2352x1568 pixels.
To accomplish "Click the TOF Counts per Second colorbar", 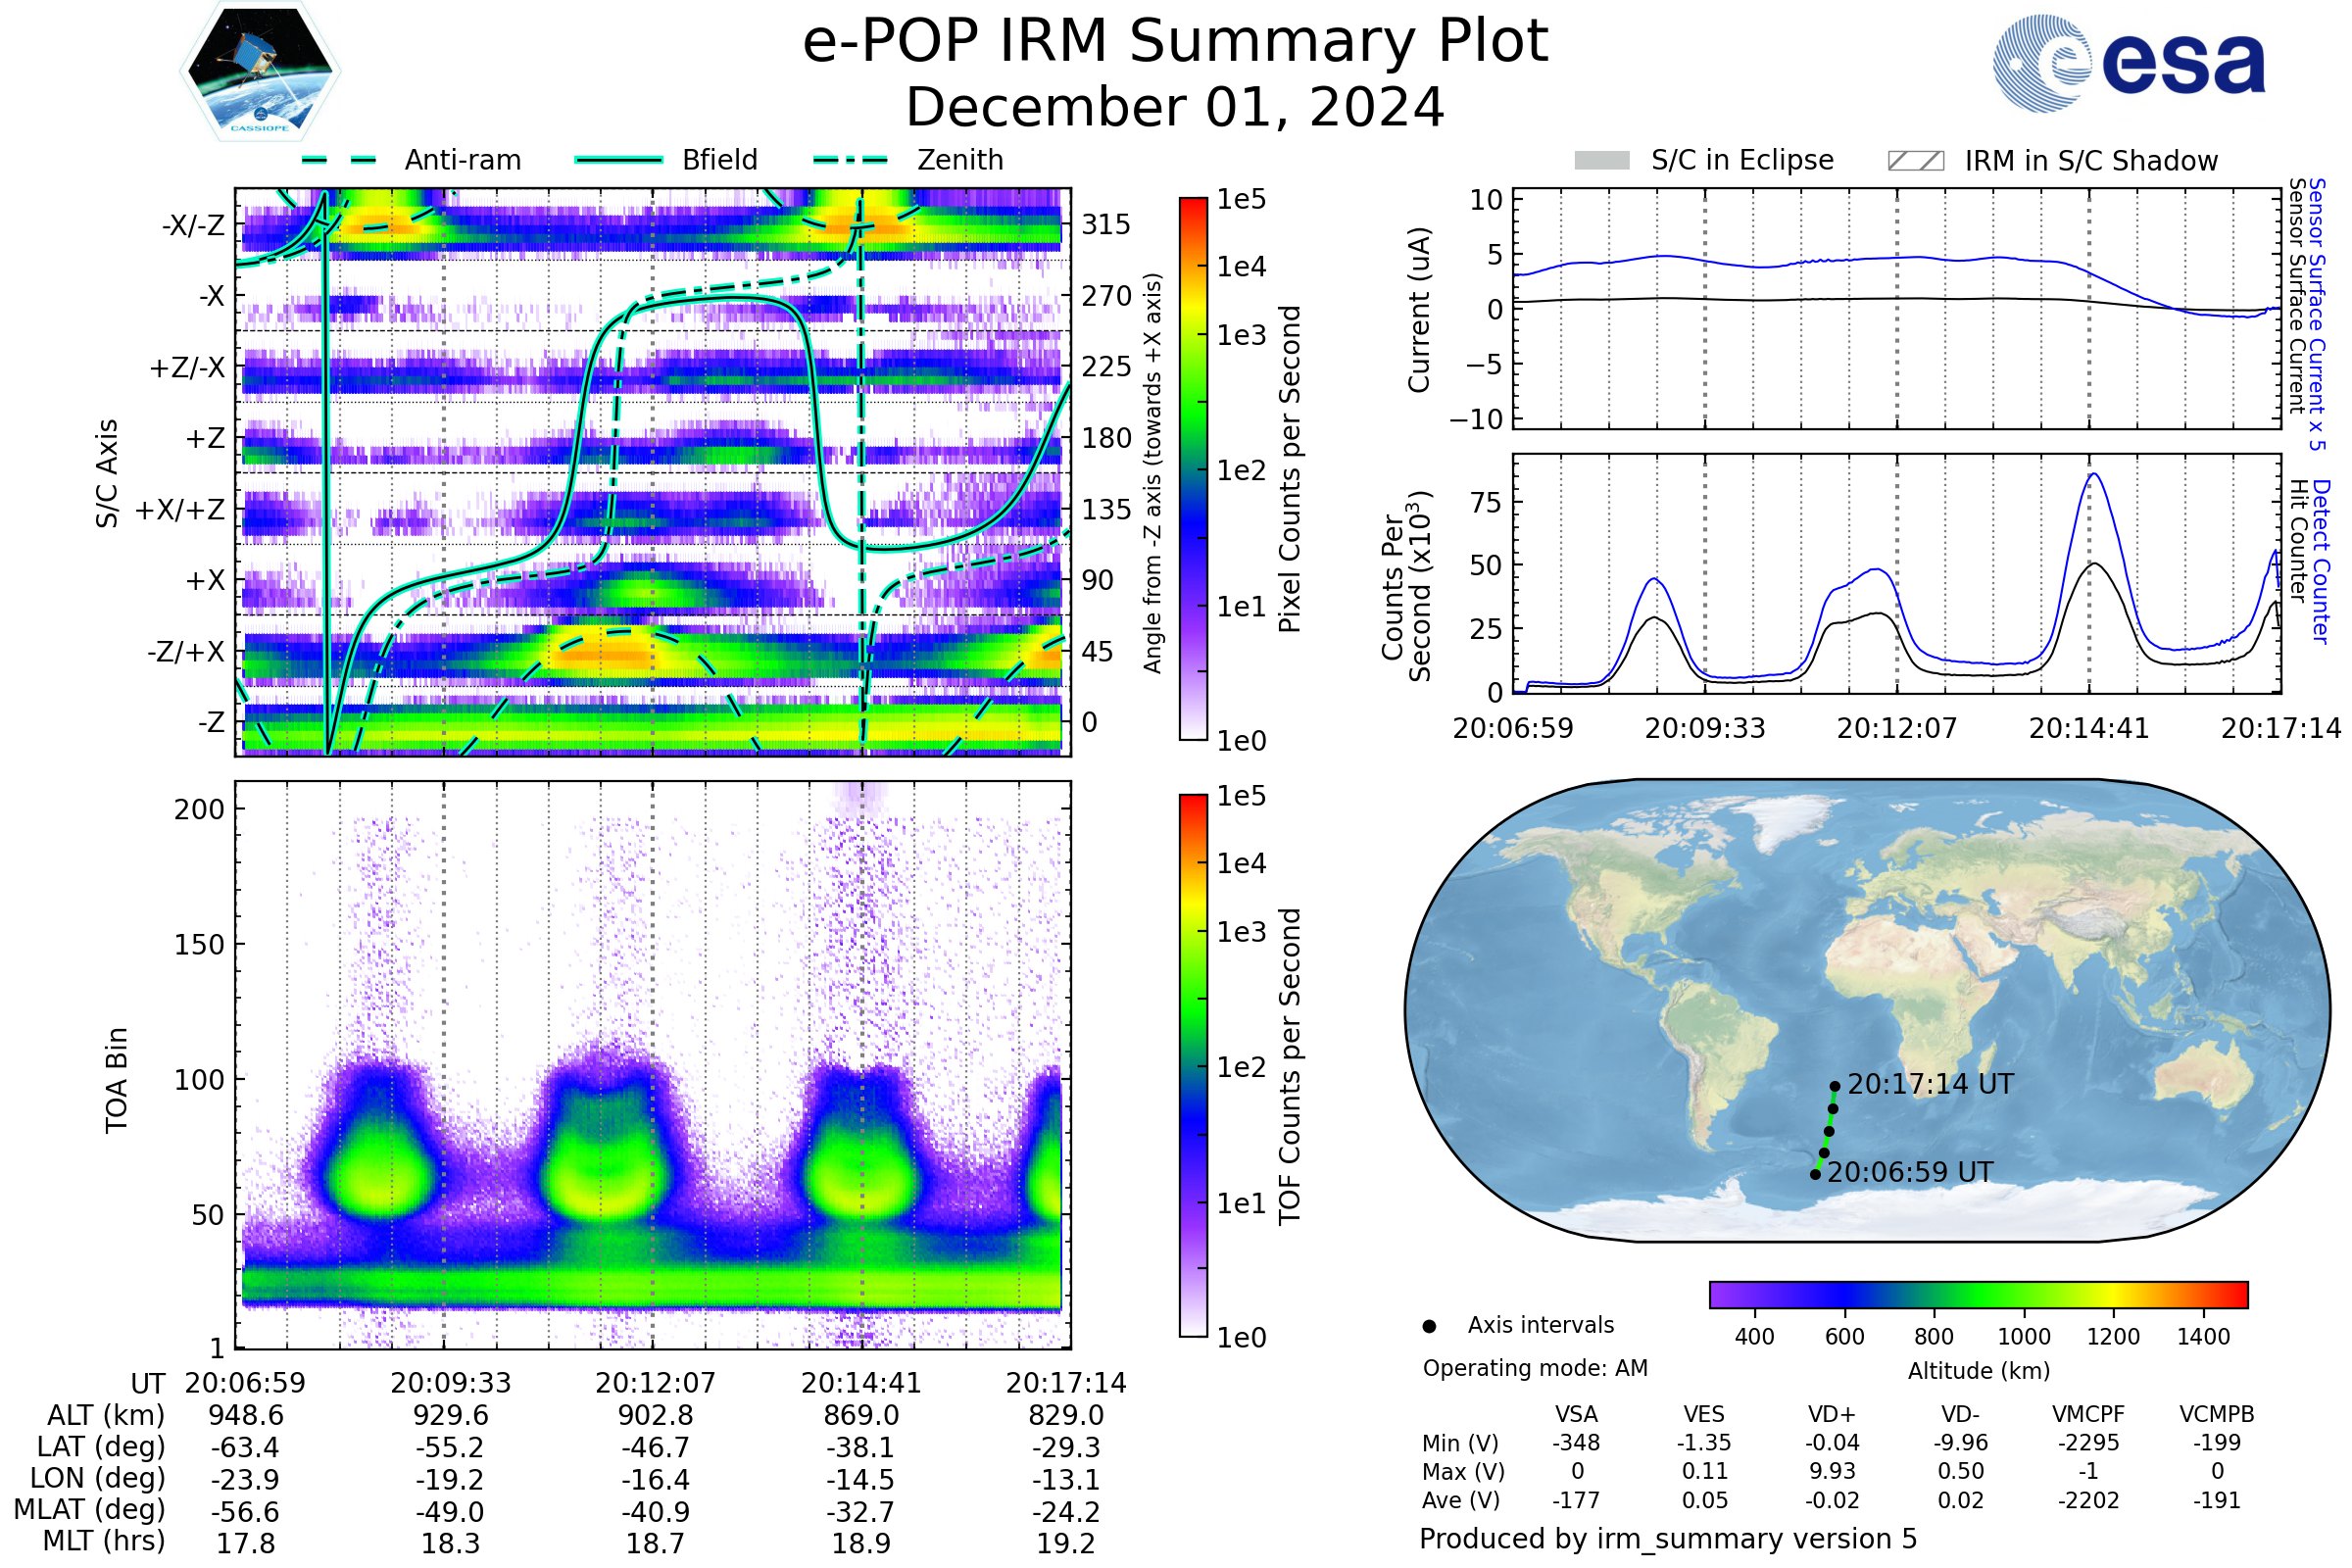I will 1193,1065.
